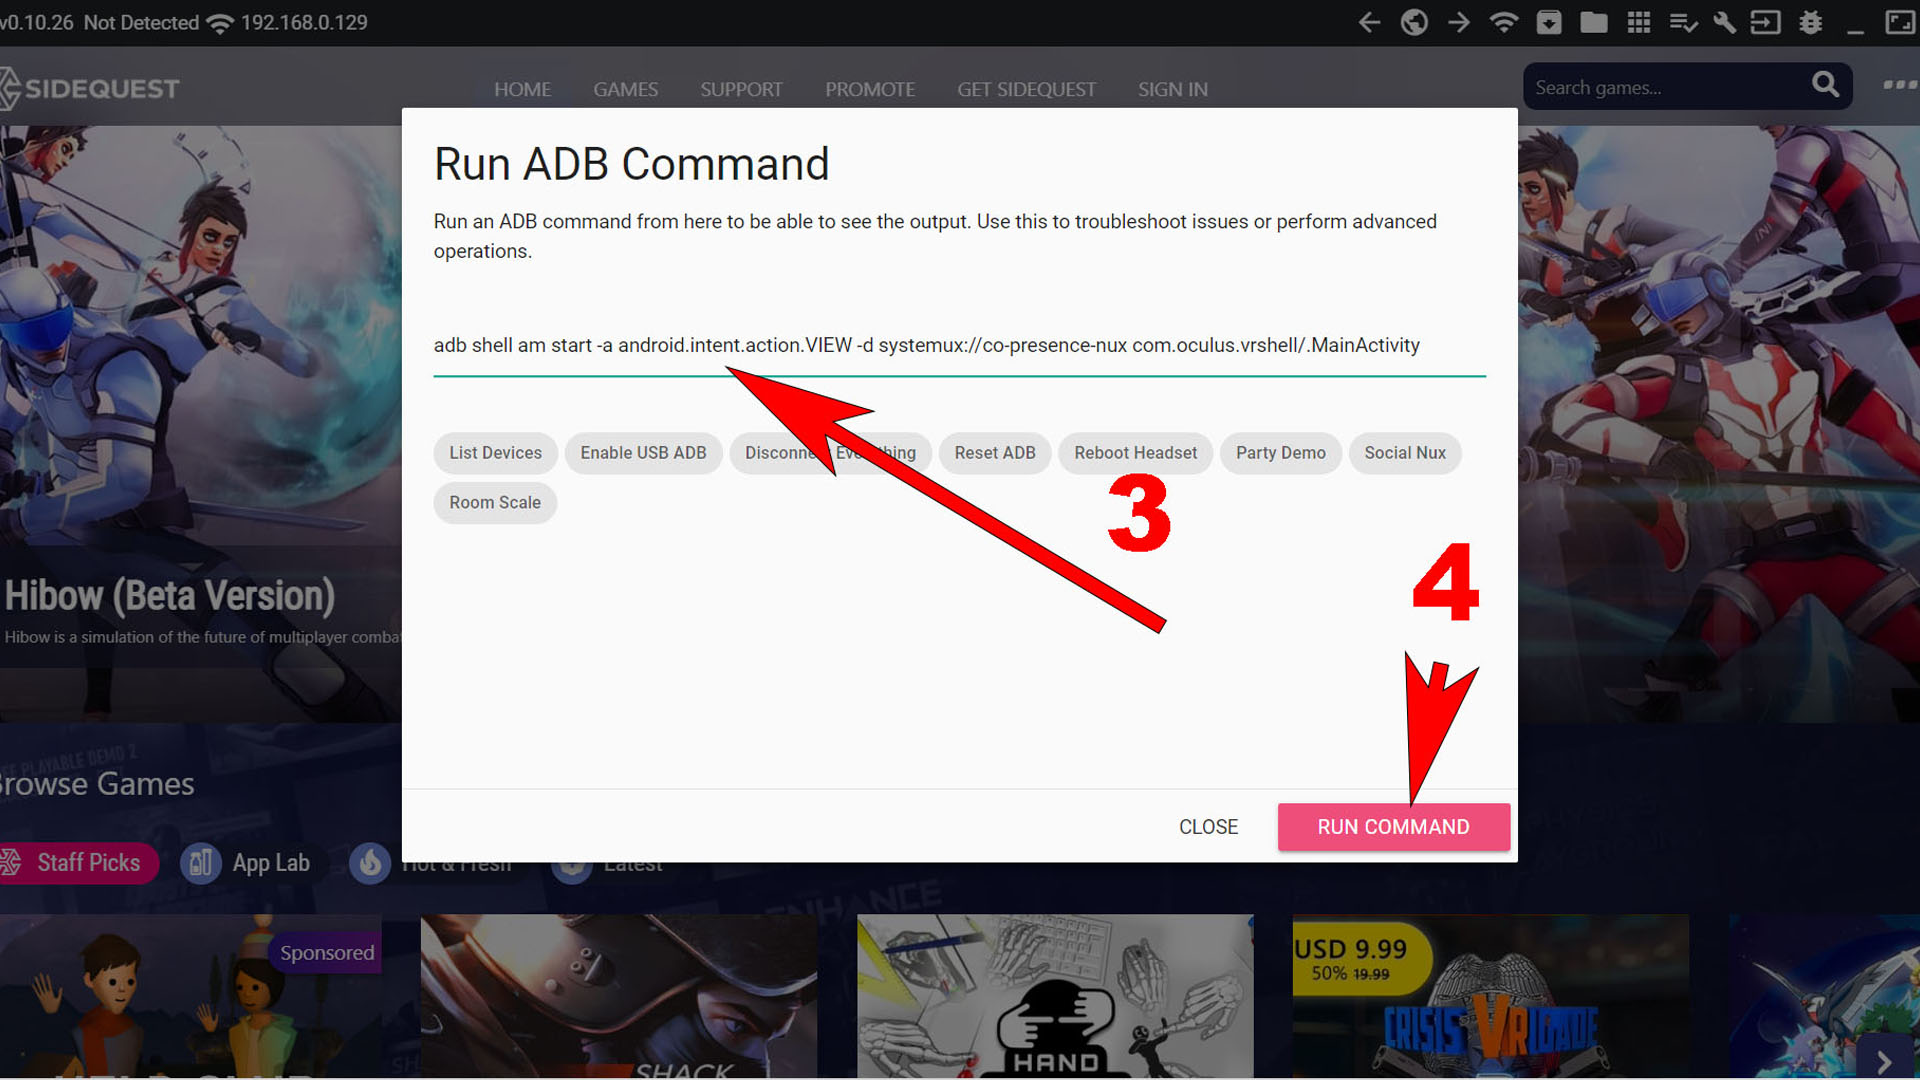This screenshot has width=1920, height=1080.
Task: Click the App Lab category icon
Action: click(200, 863)
